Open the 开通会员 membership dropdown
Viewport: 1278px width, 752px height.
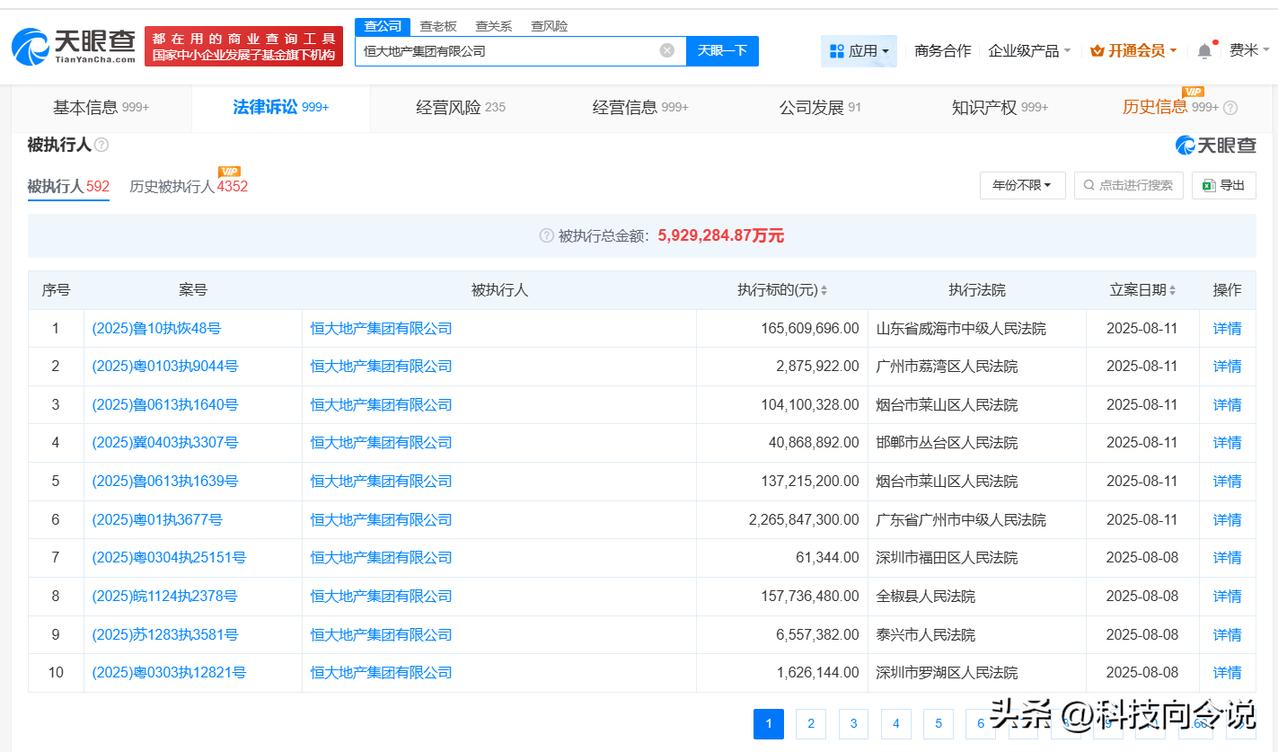1133,51
